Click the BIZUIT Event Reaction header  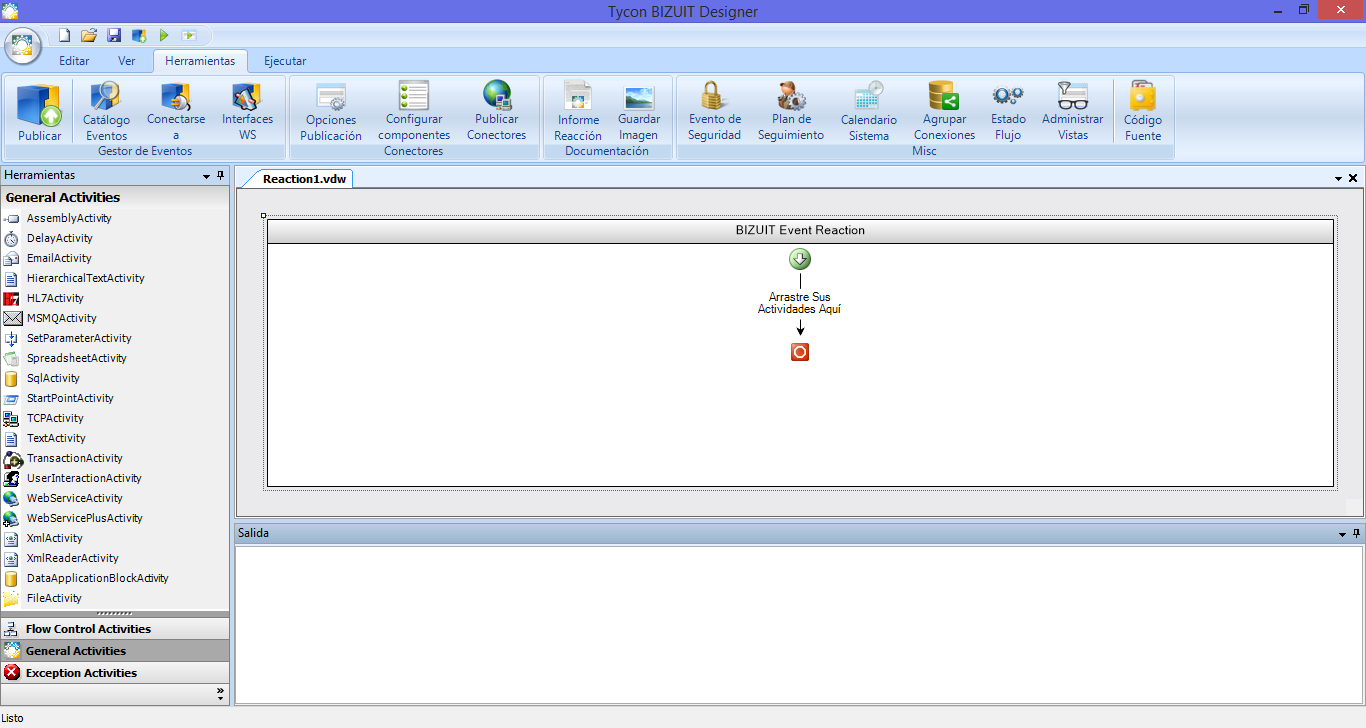point(800,230)
